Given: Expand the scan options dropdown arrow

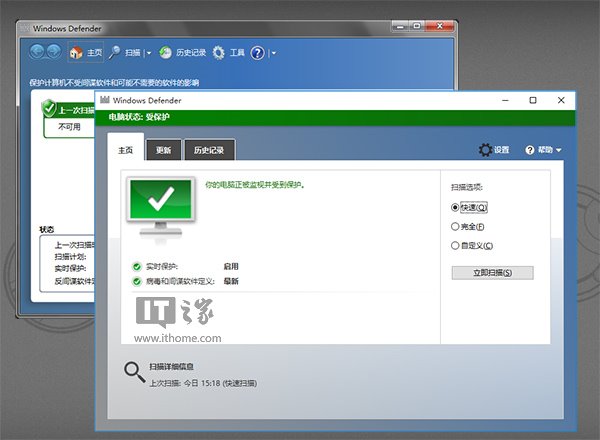Looking at the screenshot, I should [148, 53].
